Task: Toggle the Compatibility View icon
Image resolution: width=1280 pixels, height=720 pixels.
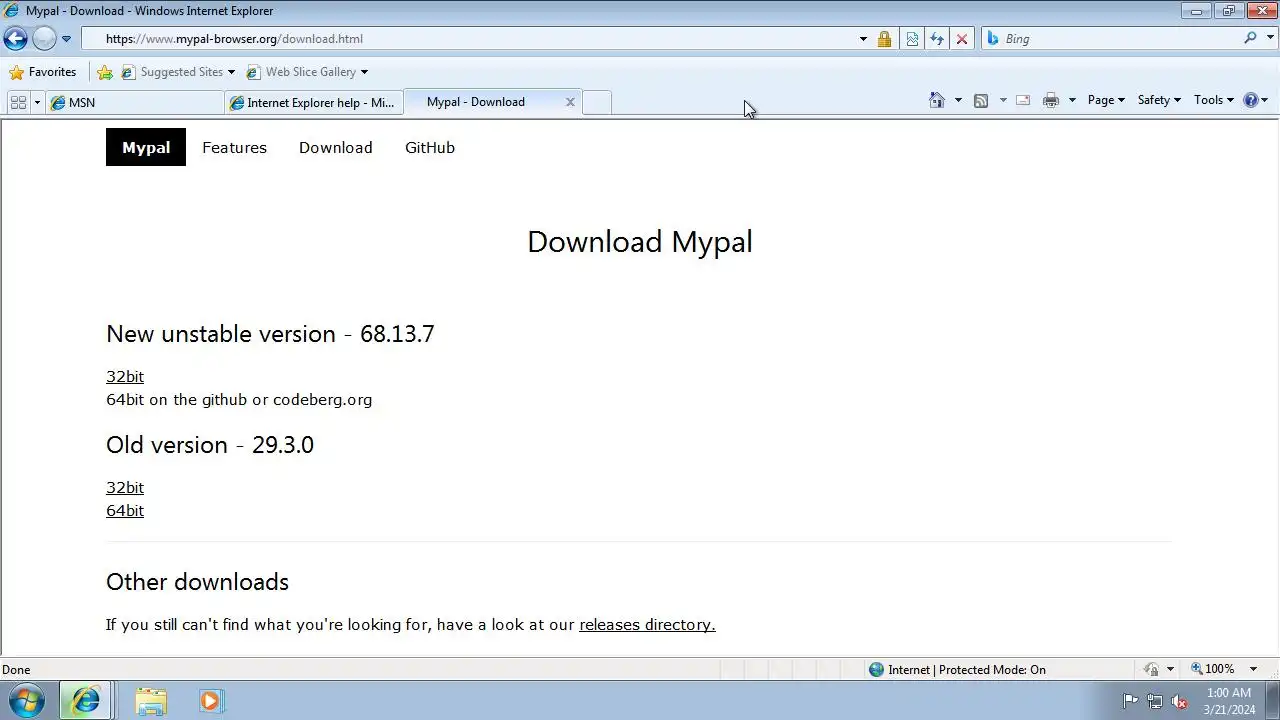Action: [x=912, y=39]
